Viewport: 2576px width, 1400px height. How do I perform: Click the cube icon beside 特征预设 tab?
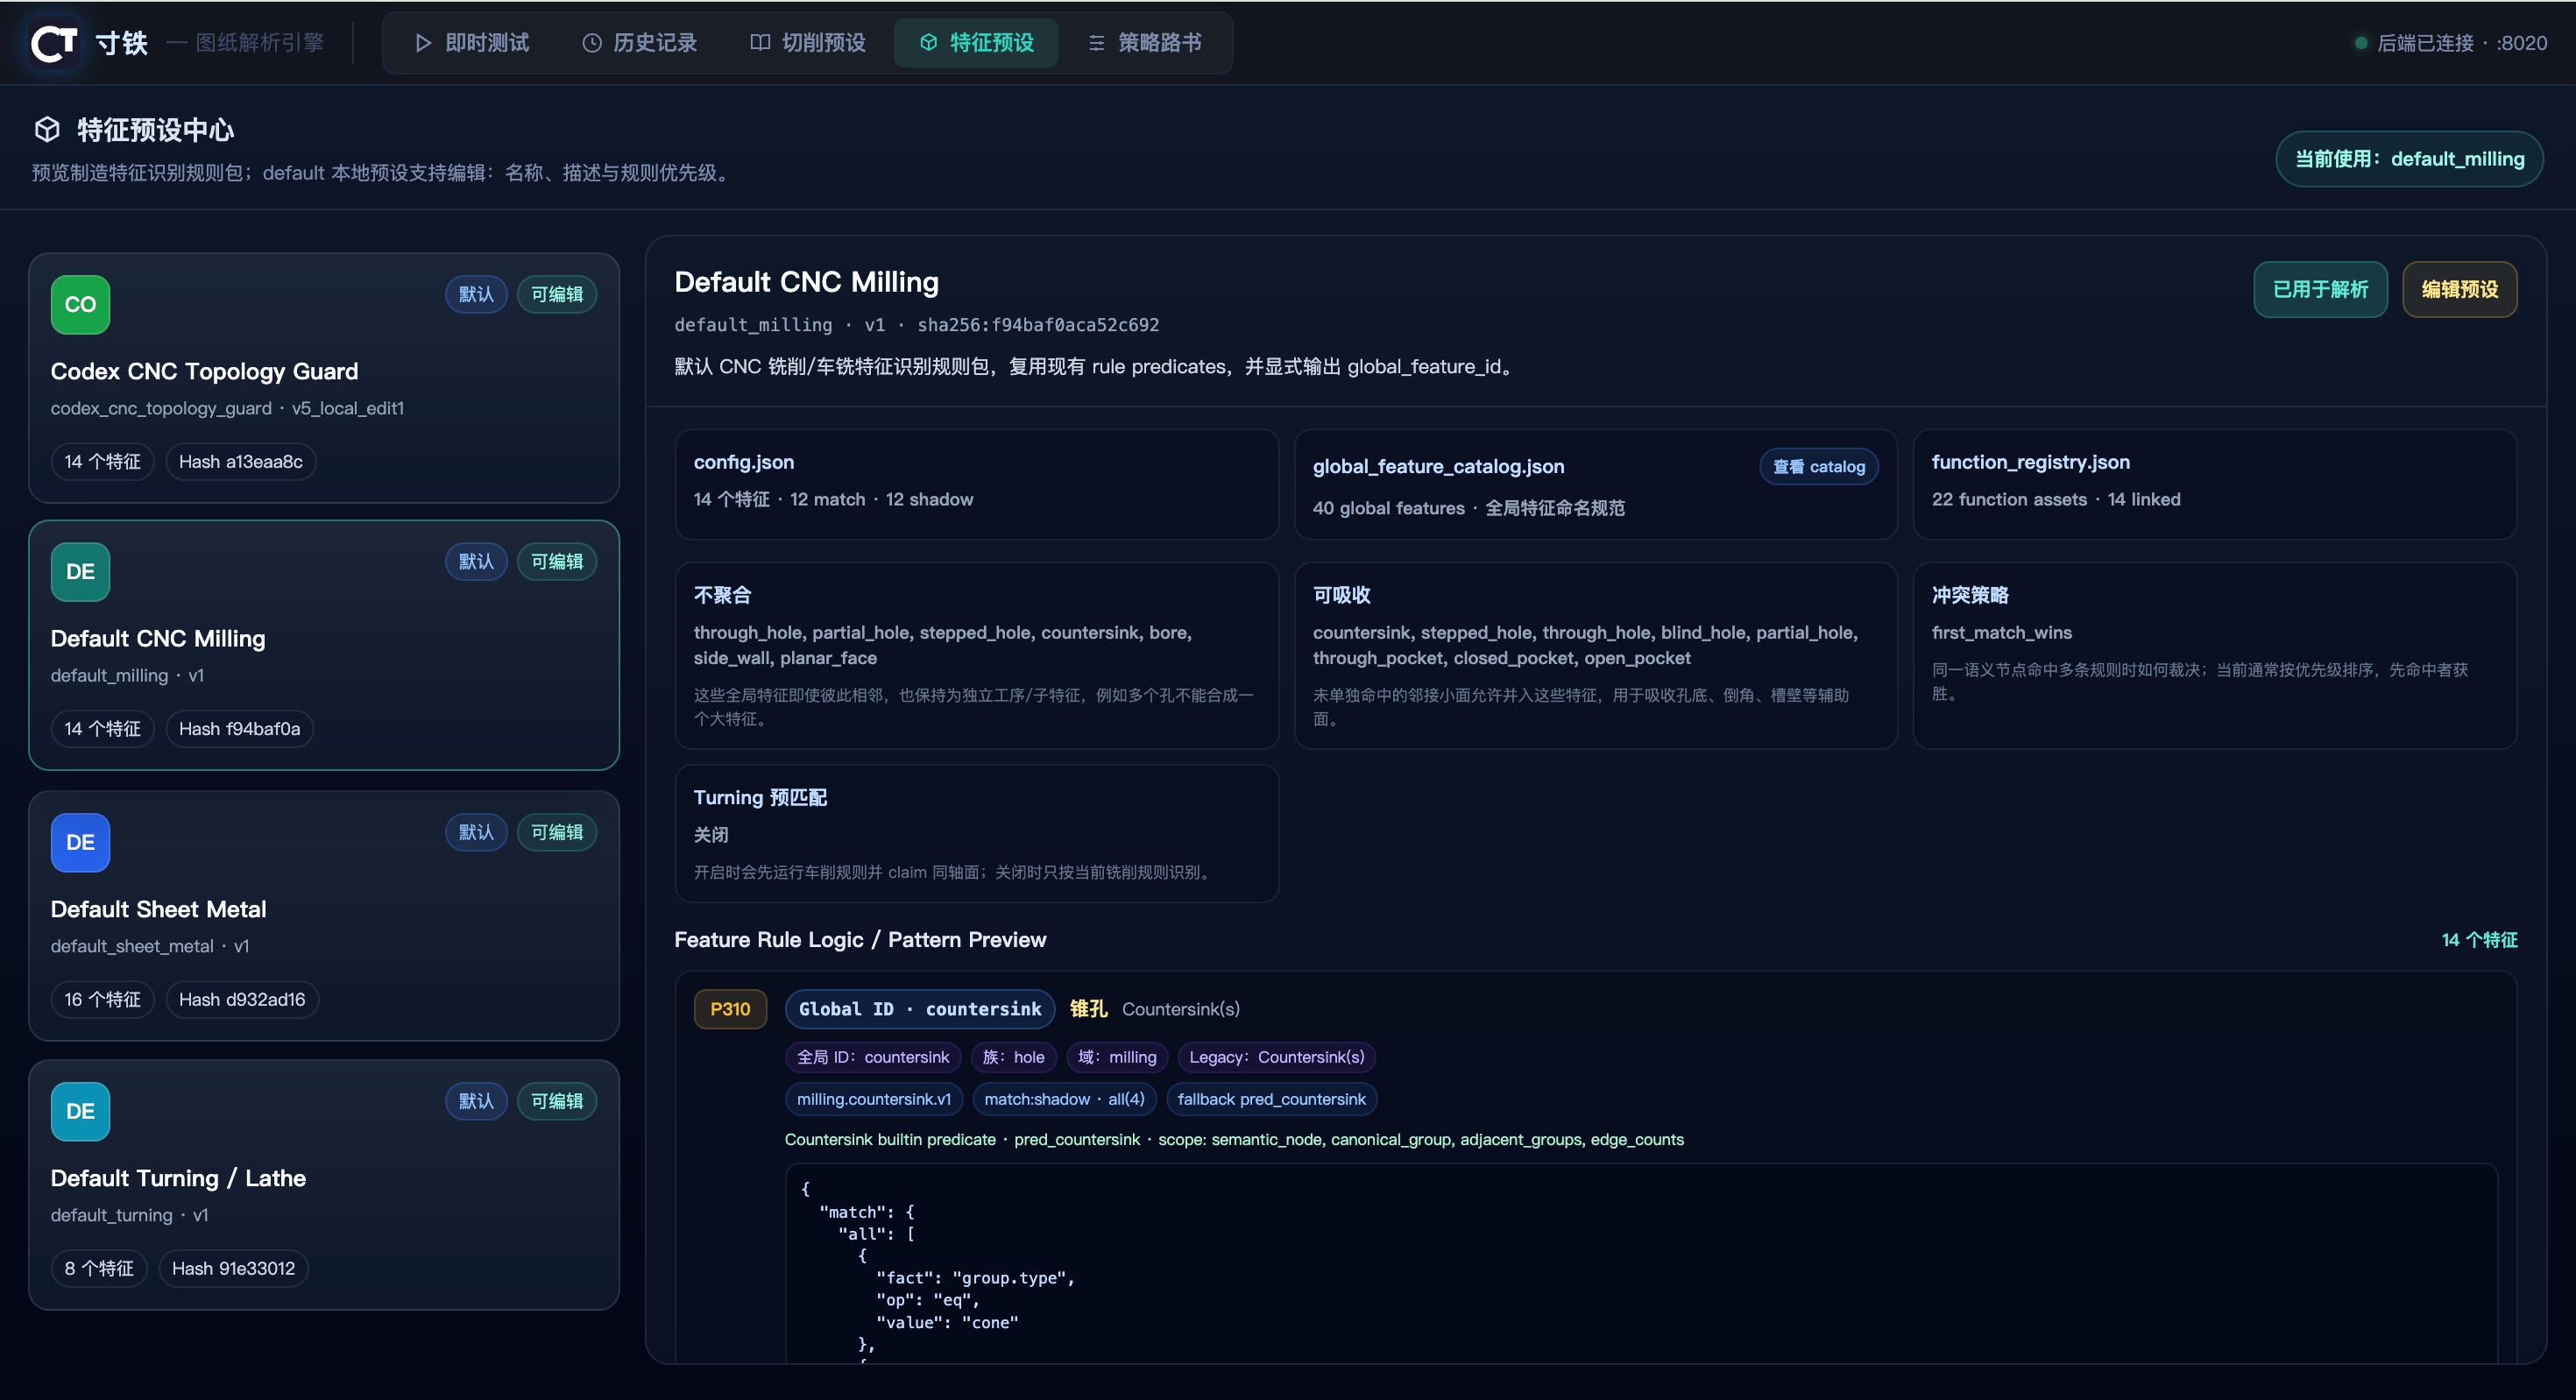pos(929,43)
